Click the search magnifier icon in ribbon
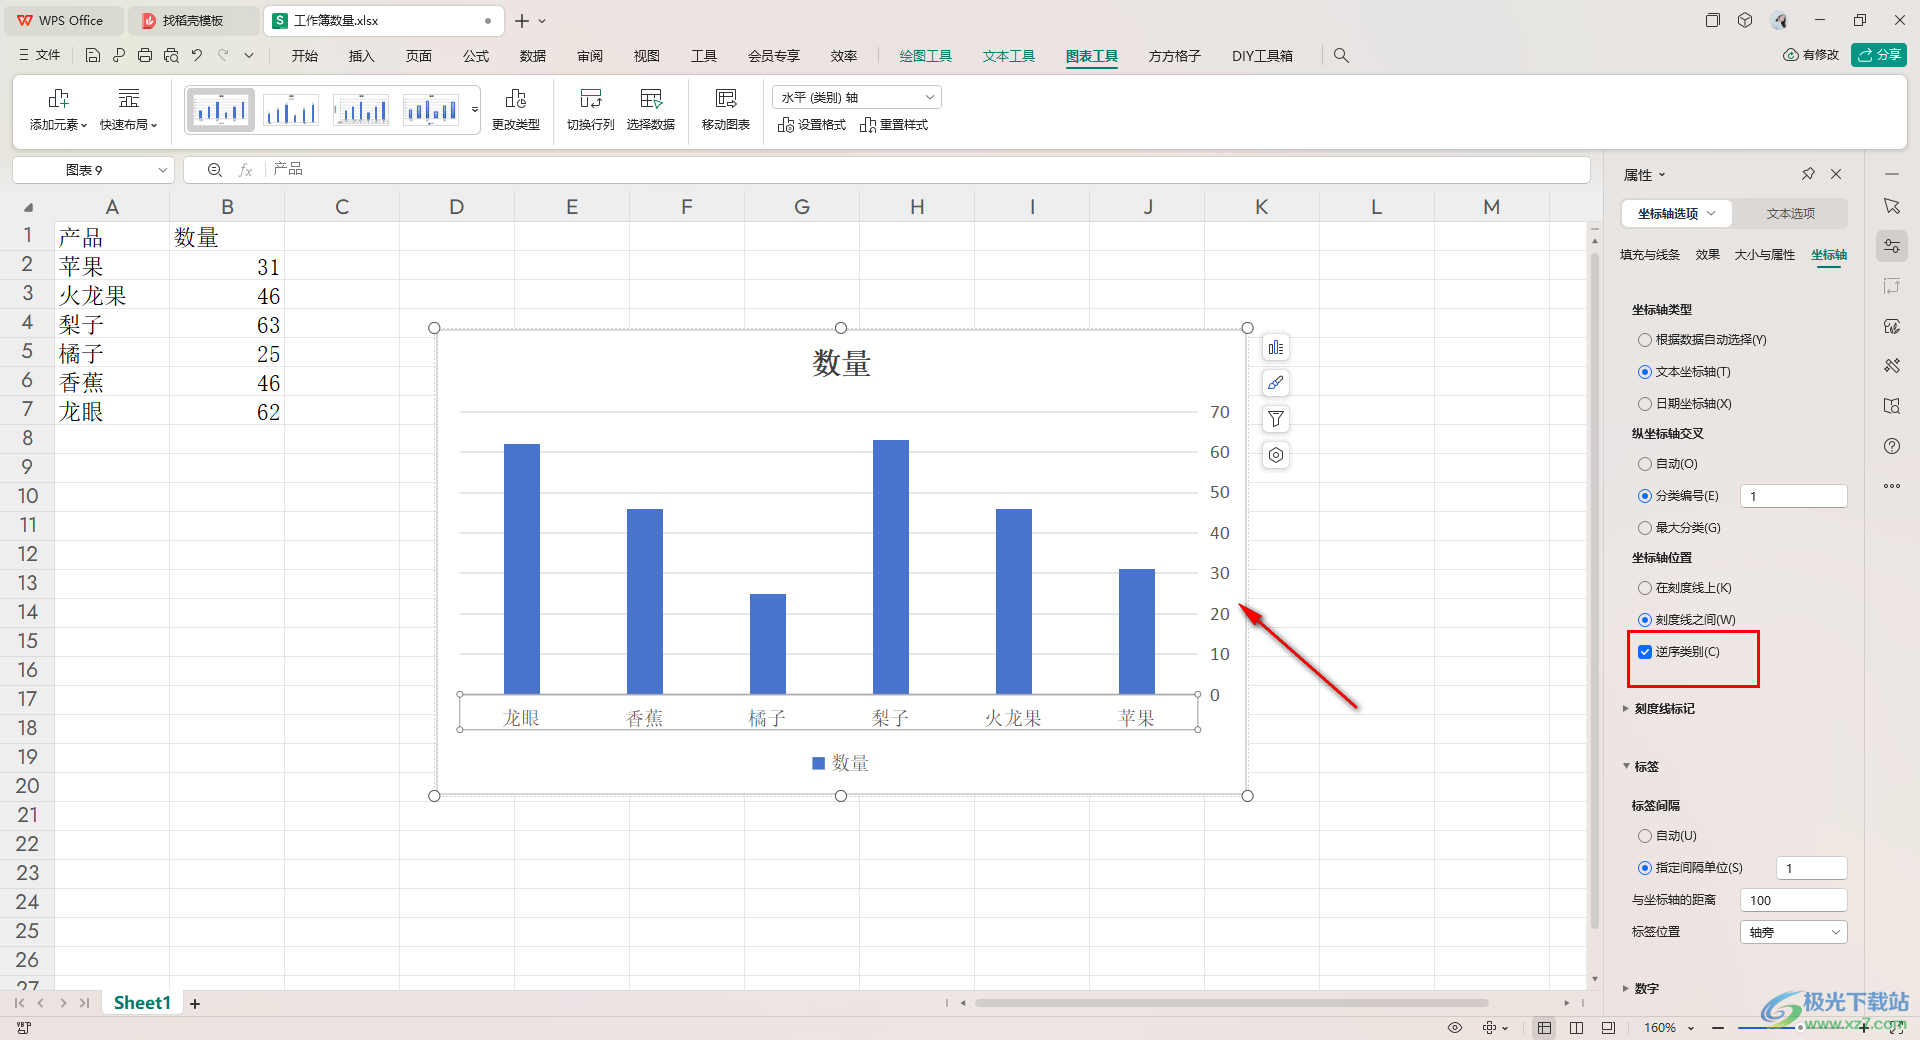The width and height of the screenshot is (1920, 1040). tap(1341, 56)
